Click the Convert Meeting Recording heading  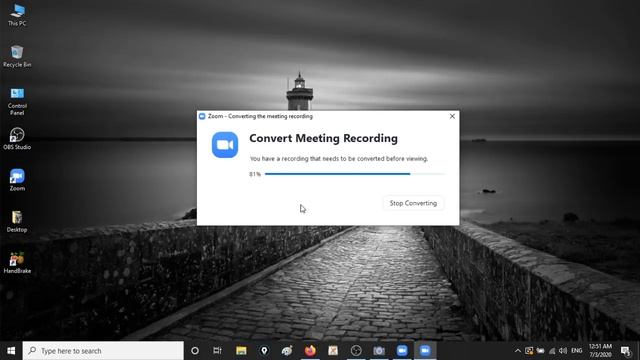[x=323, y=138]
